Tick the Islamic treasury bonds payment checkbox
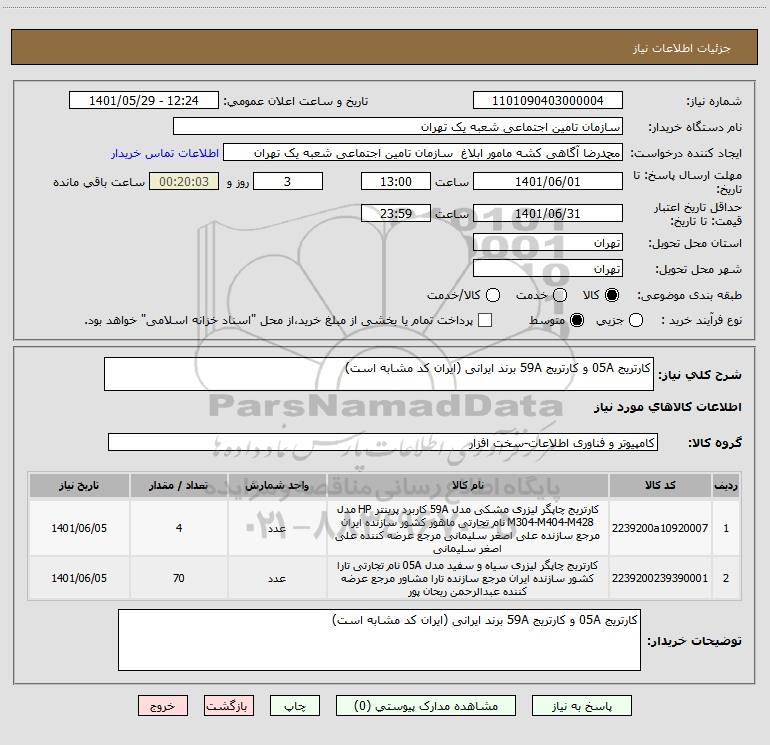This screenshot has height=745, width=770. (485, 320)
